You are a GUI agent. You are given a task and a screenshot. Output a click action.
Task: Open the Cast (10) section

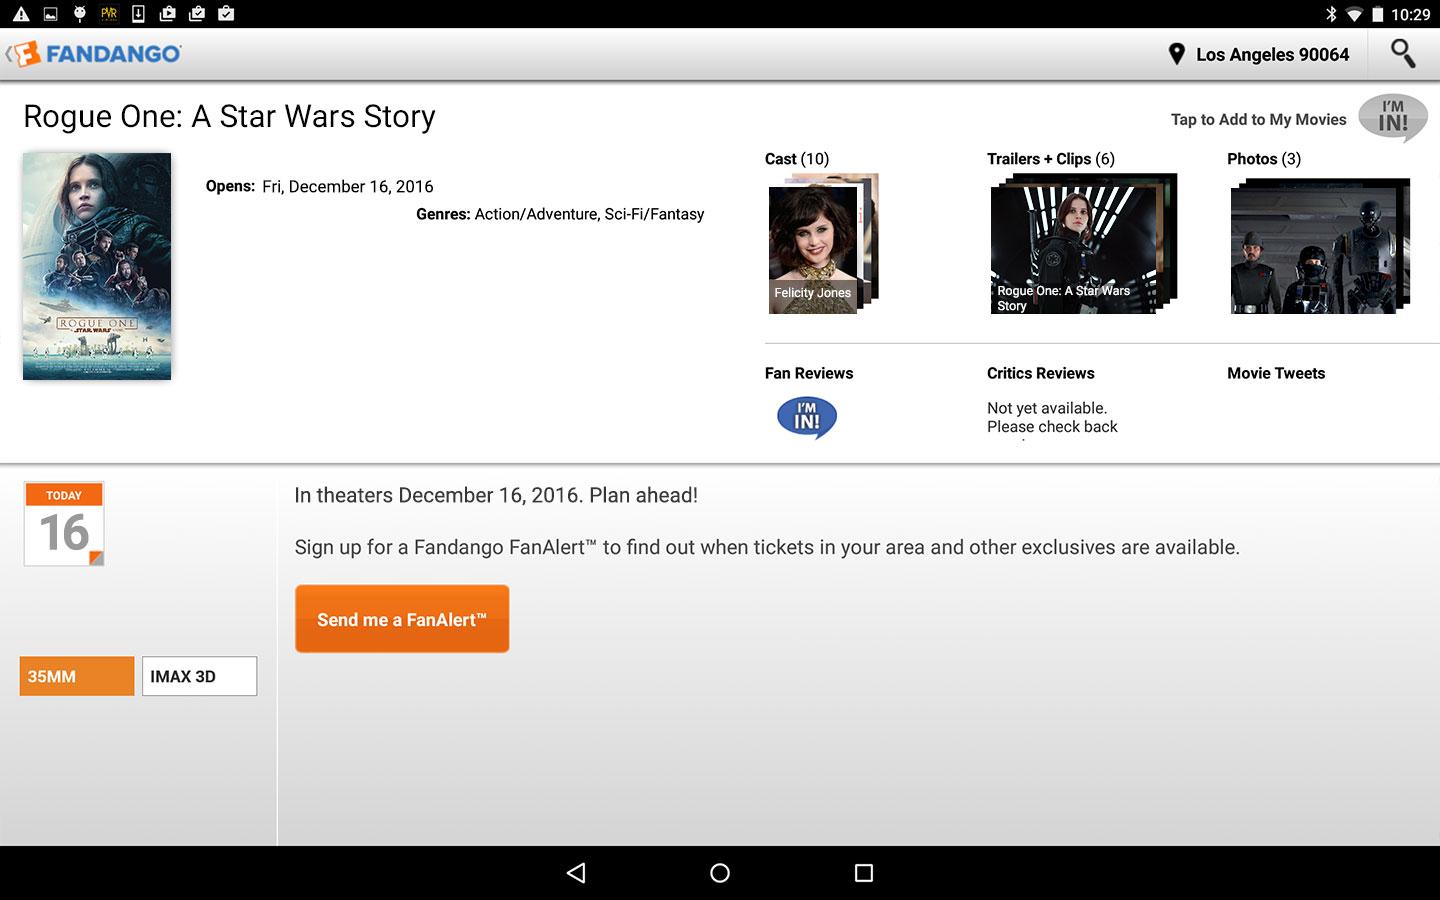pos(797,159)
